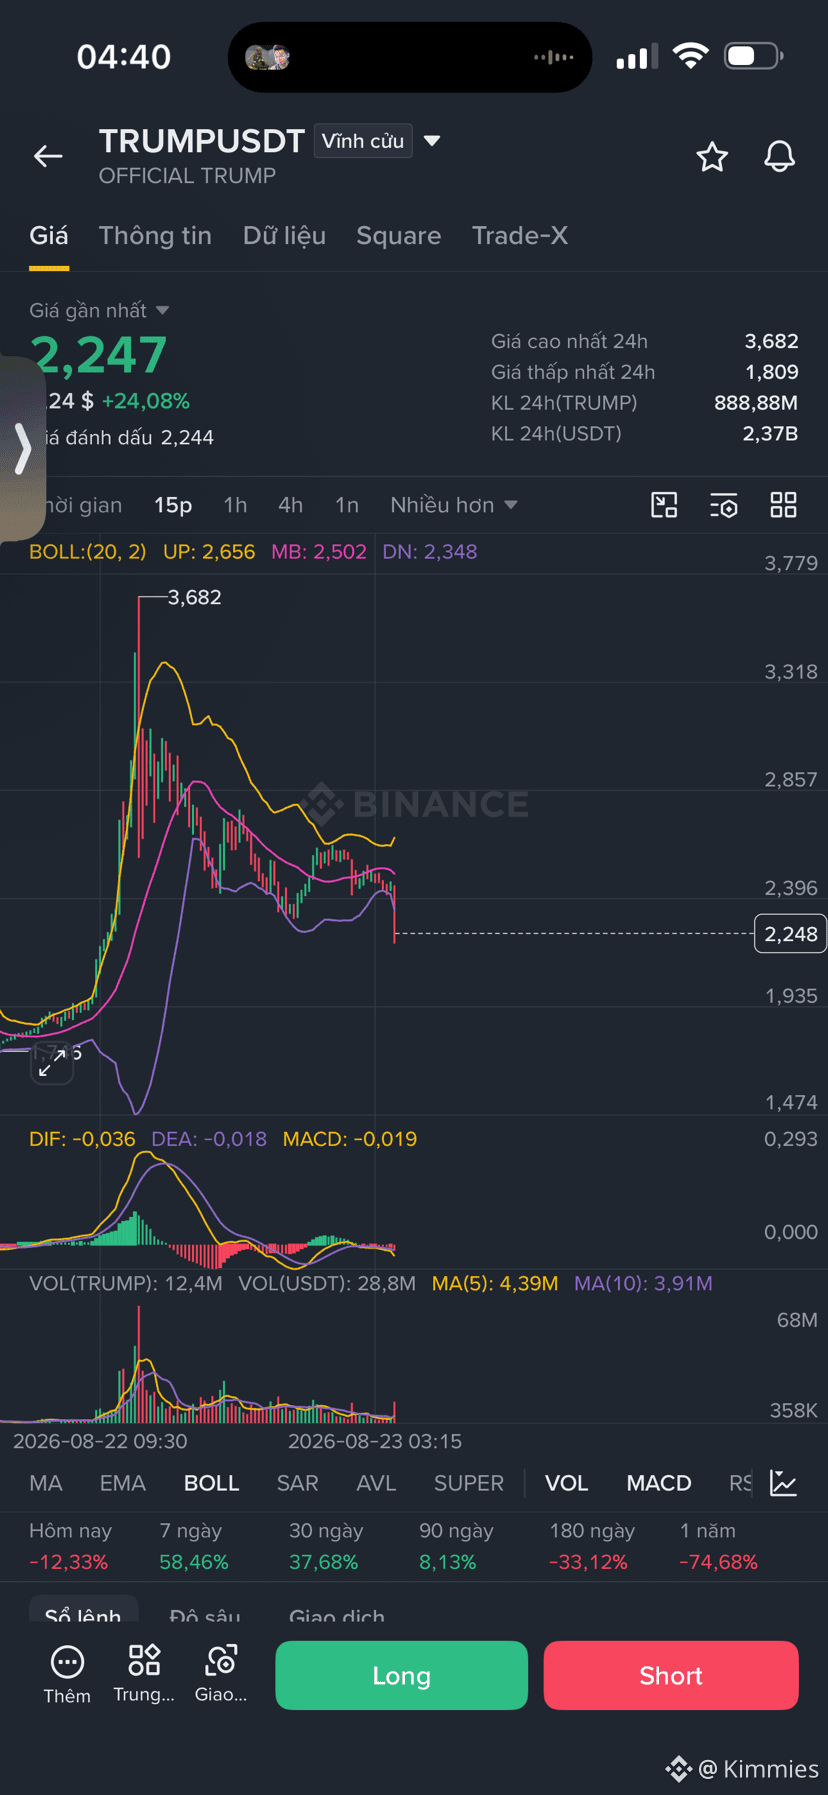This screenshot has height=1795, width=828.
Task: Toggle the SUPER indicator
Action: 469,1483
